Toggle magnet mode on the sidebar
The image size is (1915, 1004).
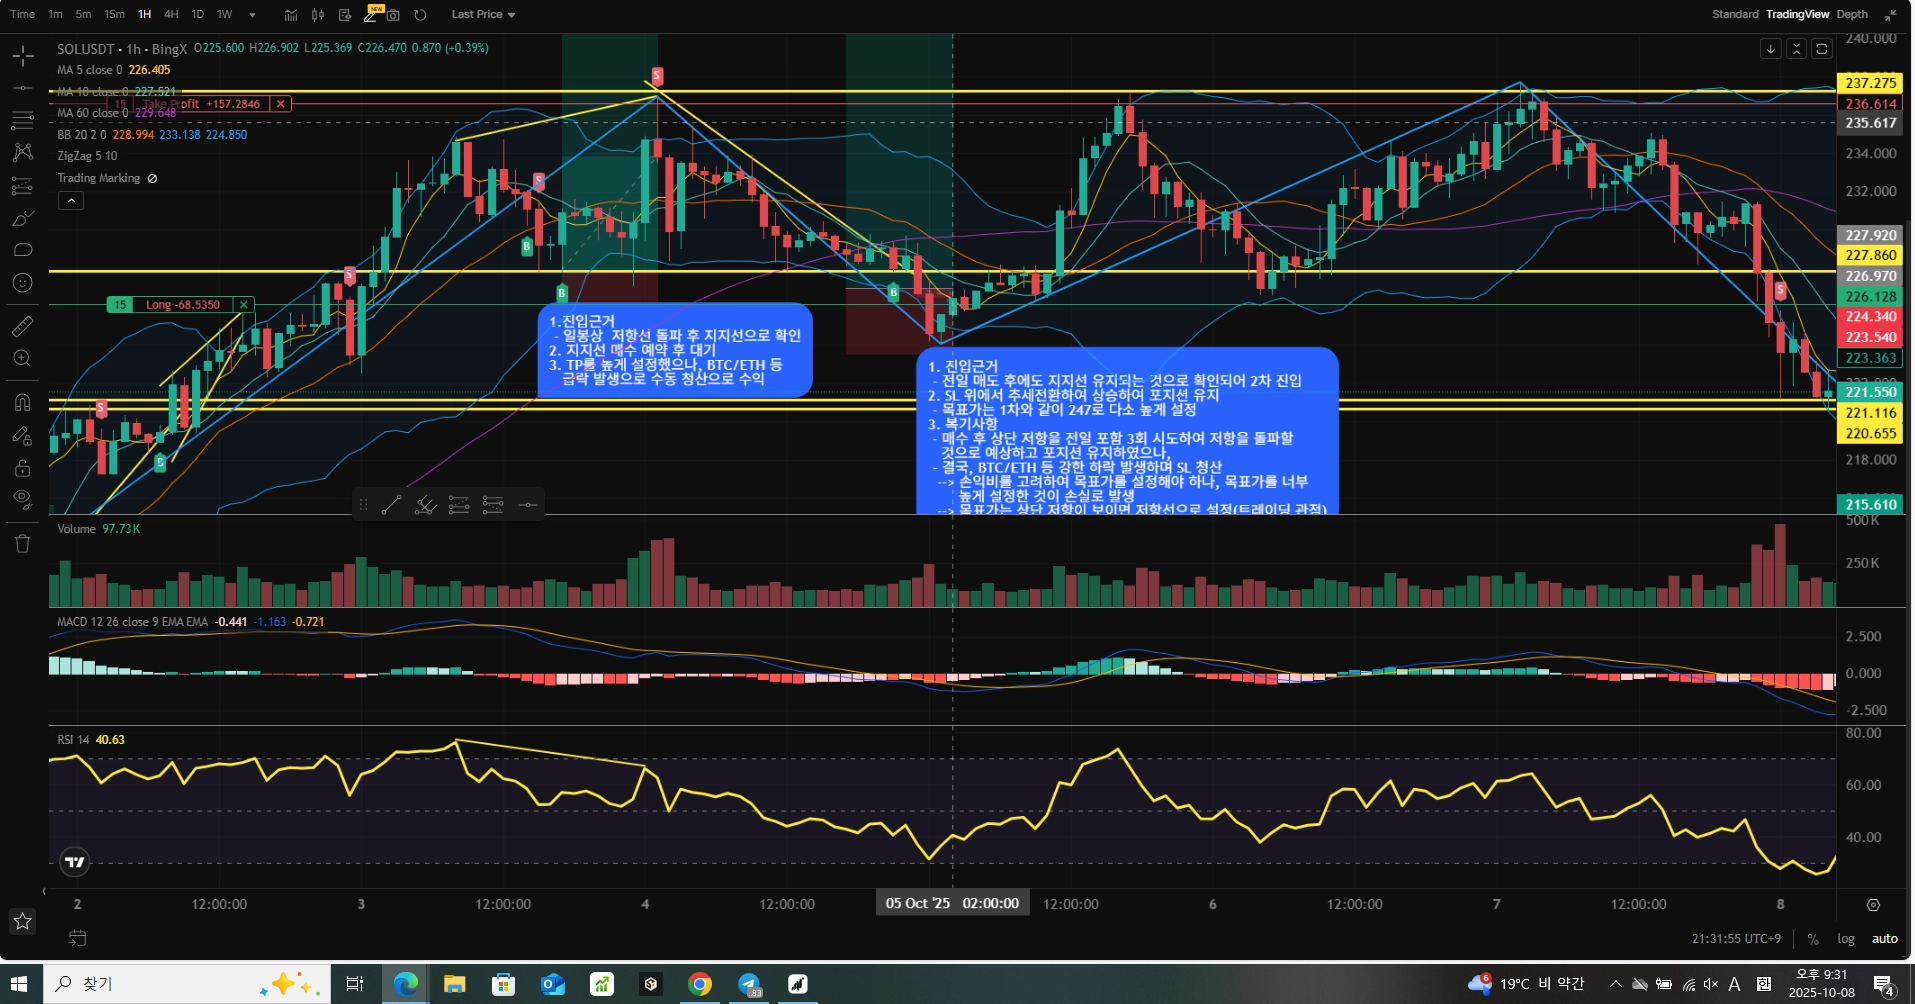pos(22,402)
